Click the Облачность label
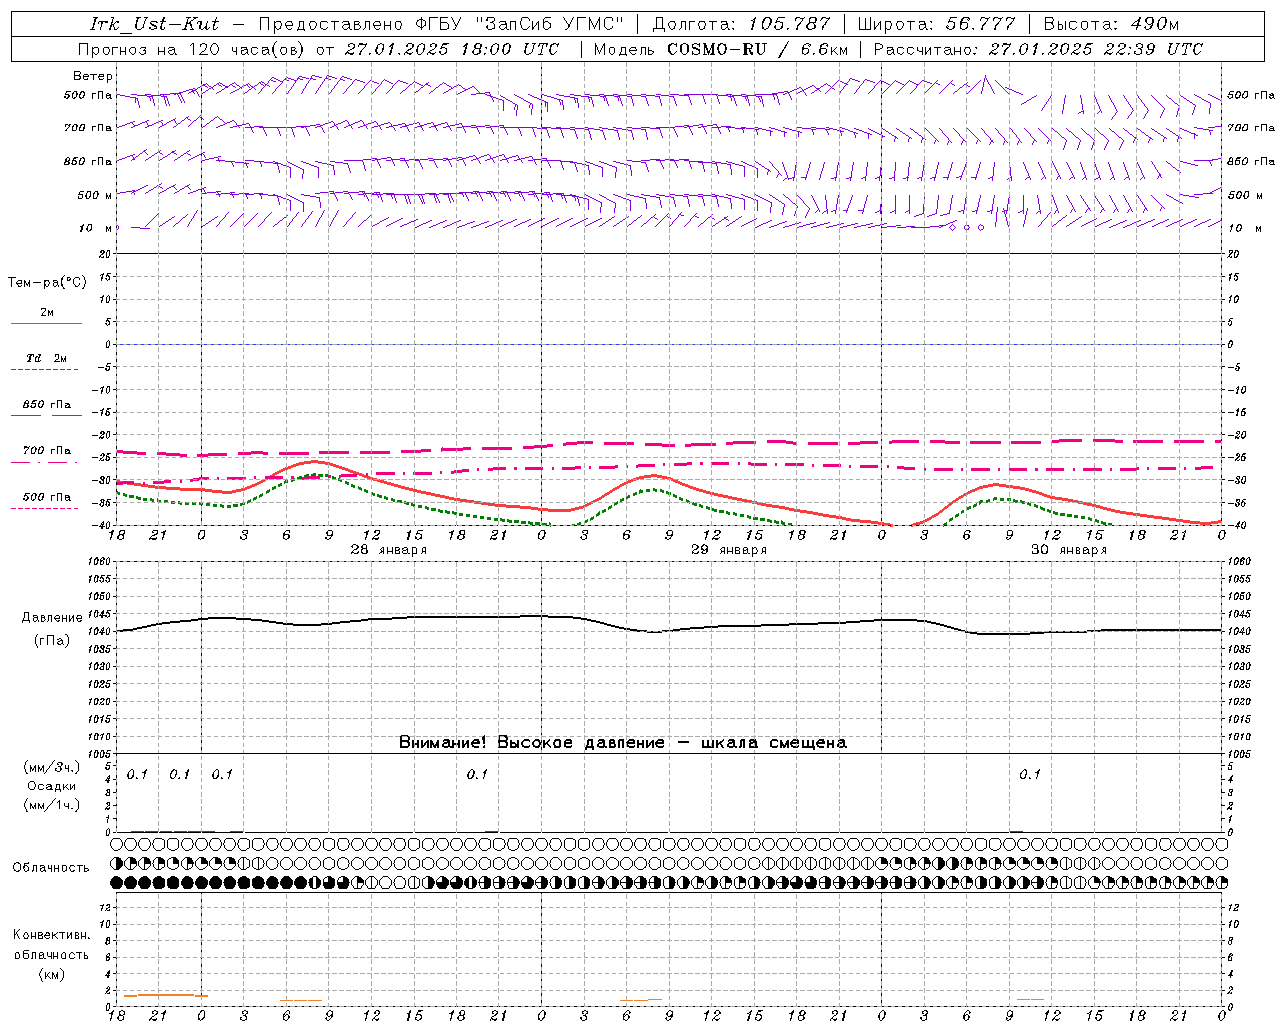This screenshot has height=1024, width=1280. click(x=51, y=868)
